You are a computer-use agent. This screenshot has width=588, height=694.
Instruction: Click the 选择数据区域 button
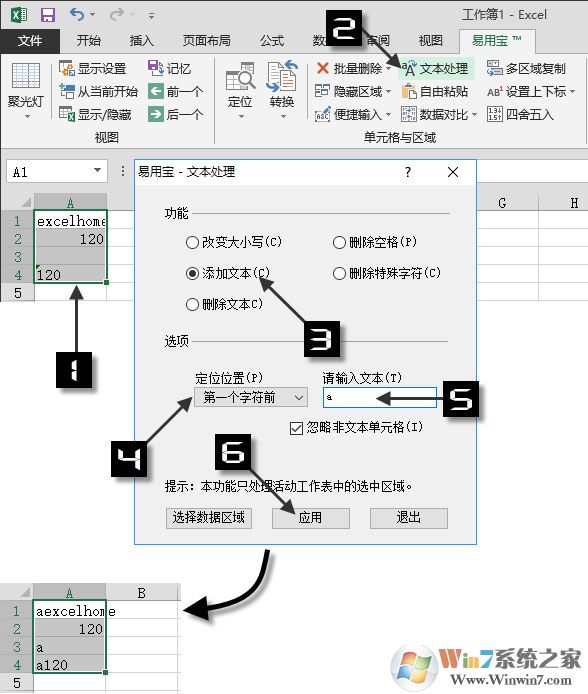click(x=209, y=518)
